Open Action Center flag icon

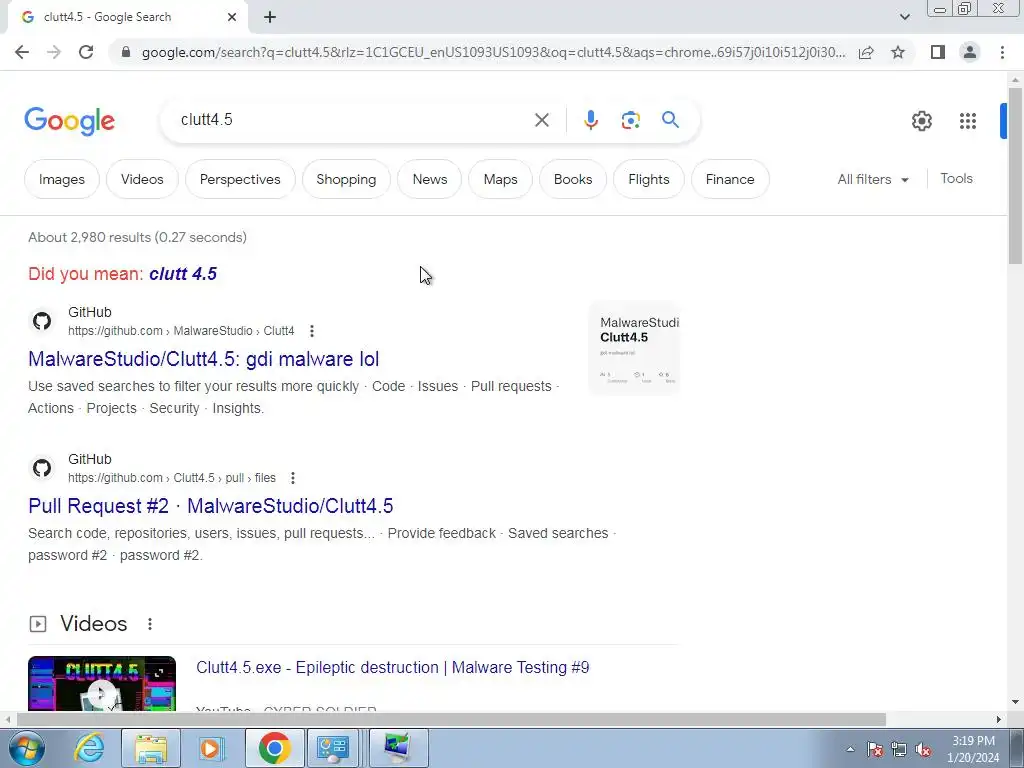click(875, 750)
